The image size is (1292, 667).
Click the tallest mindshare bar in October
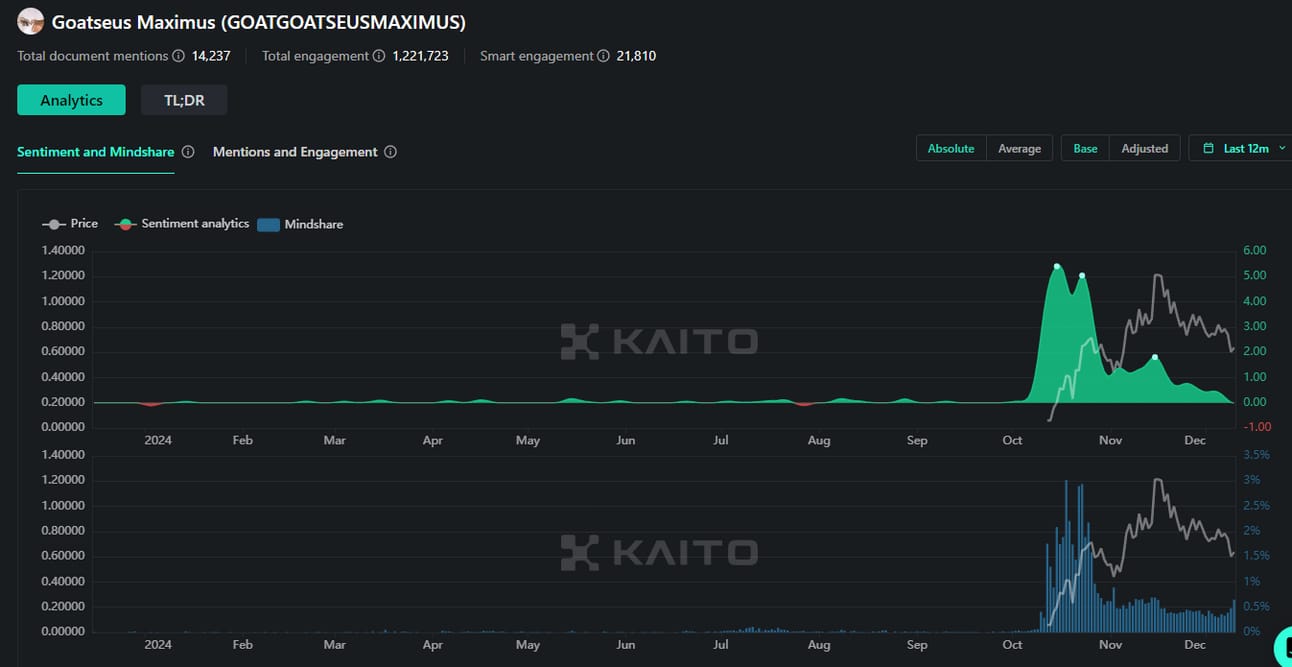1066,556
